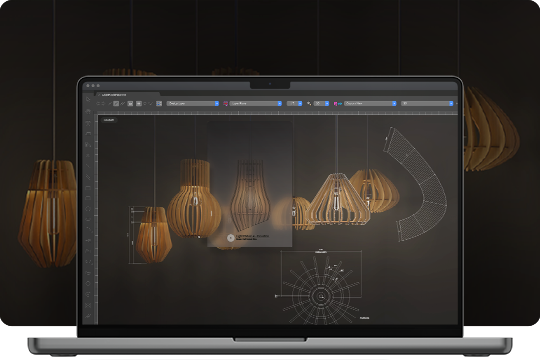
Task: Click the red layers icon between dropdowns
Action: (x=226, y=103)
